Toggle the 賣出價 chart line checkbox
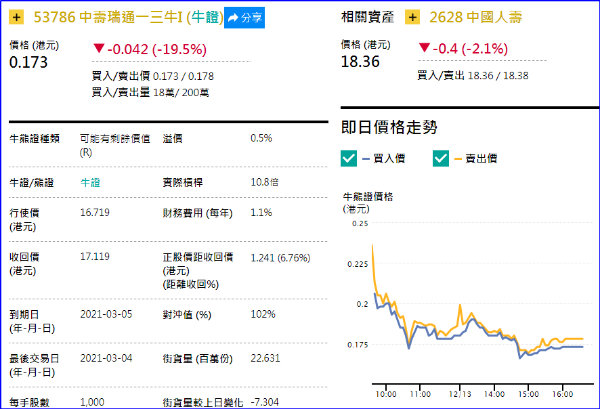This screenshot has height=409, width=600. click(441, 158)
